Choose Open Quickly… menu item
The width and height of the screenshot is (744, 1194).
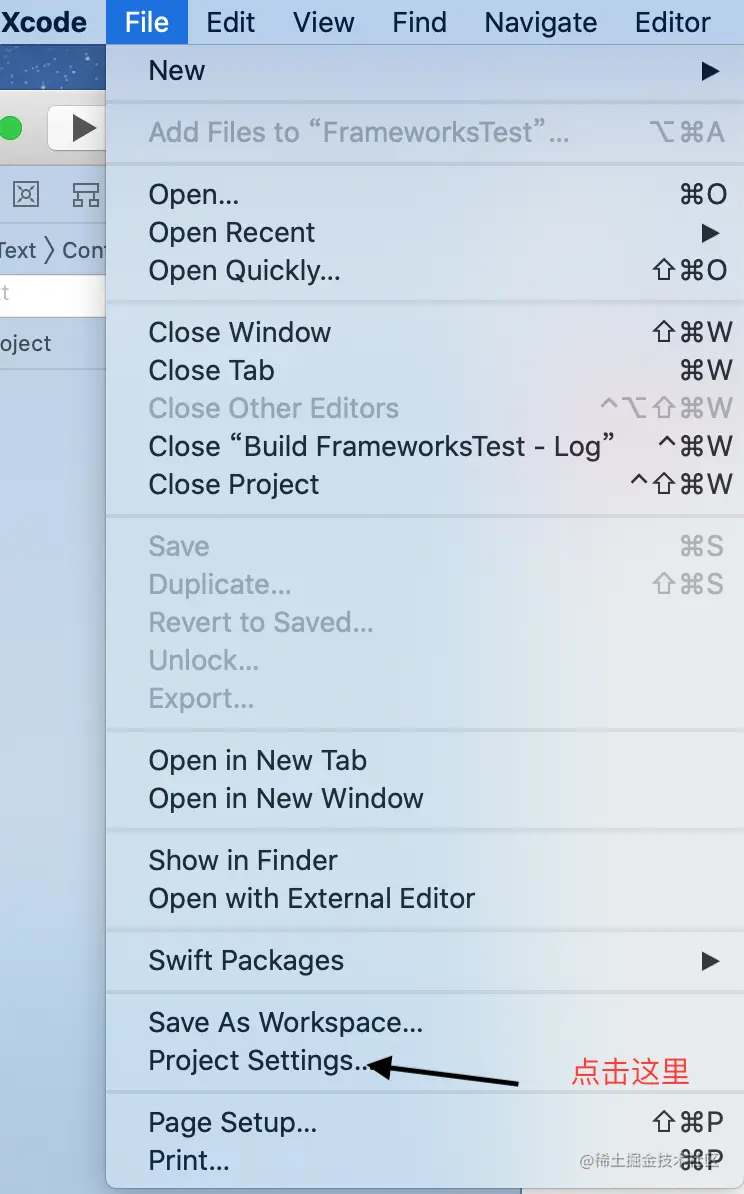245,271
